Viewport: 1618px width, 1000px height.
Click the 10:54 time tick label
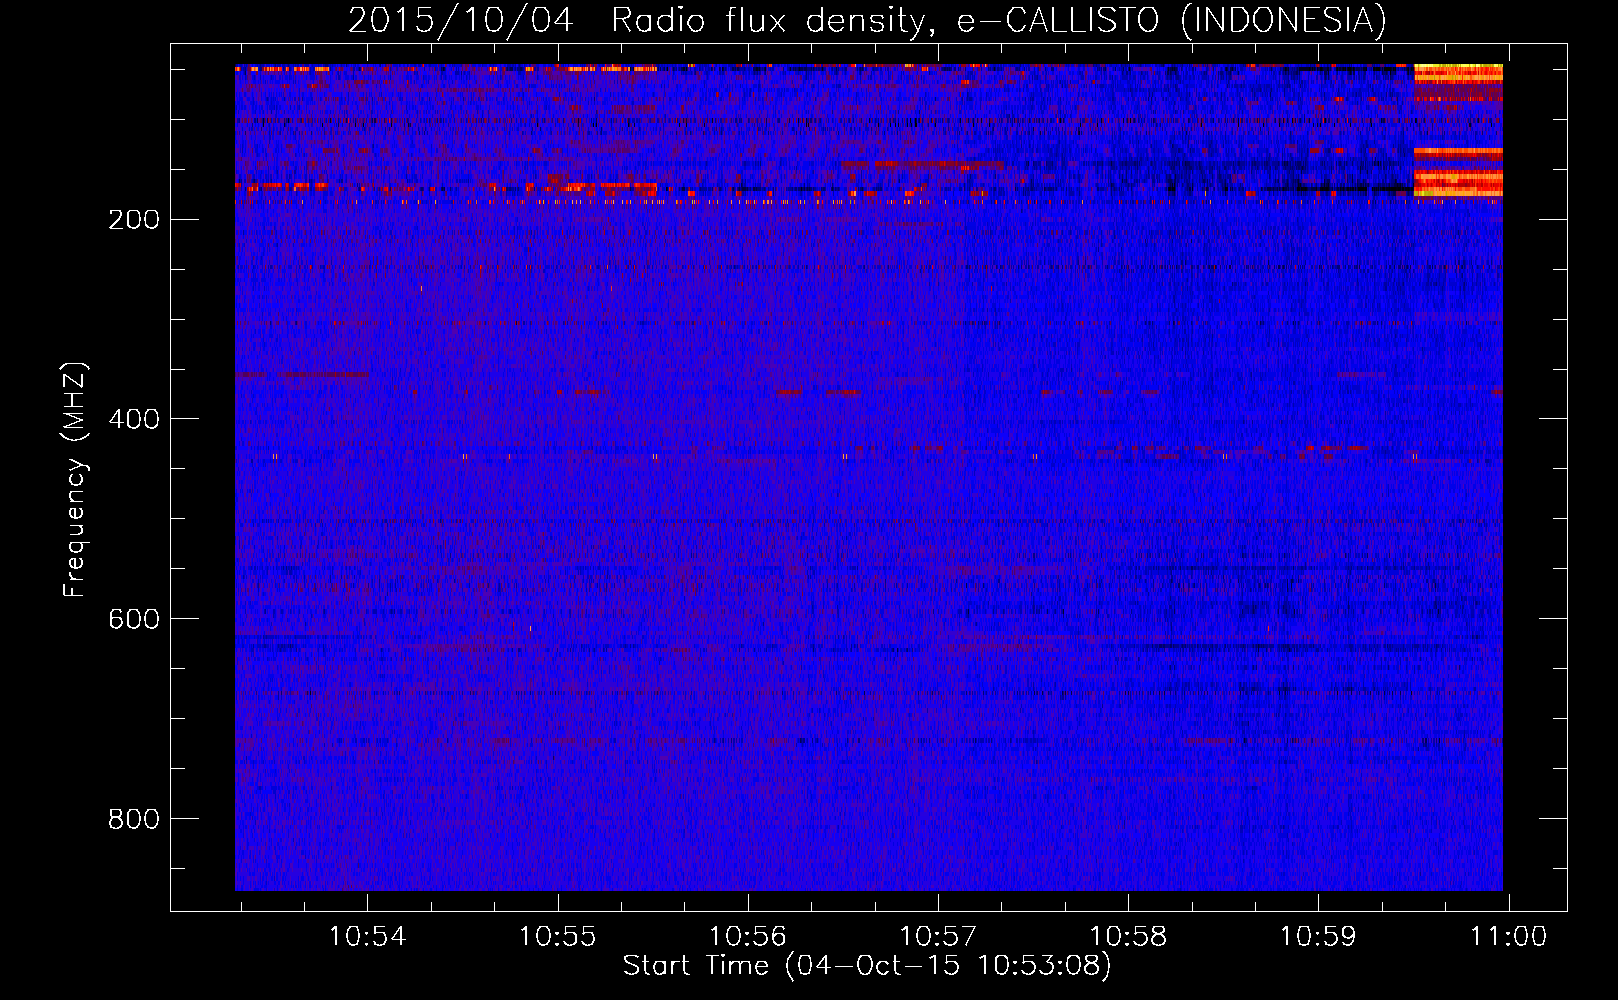368,936
